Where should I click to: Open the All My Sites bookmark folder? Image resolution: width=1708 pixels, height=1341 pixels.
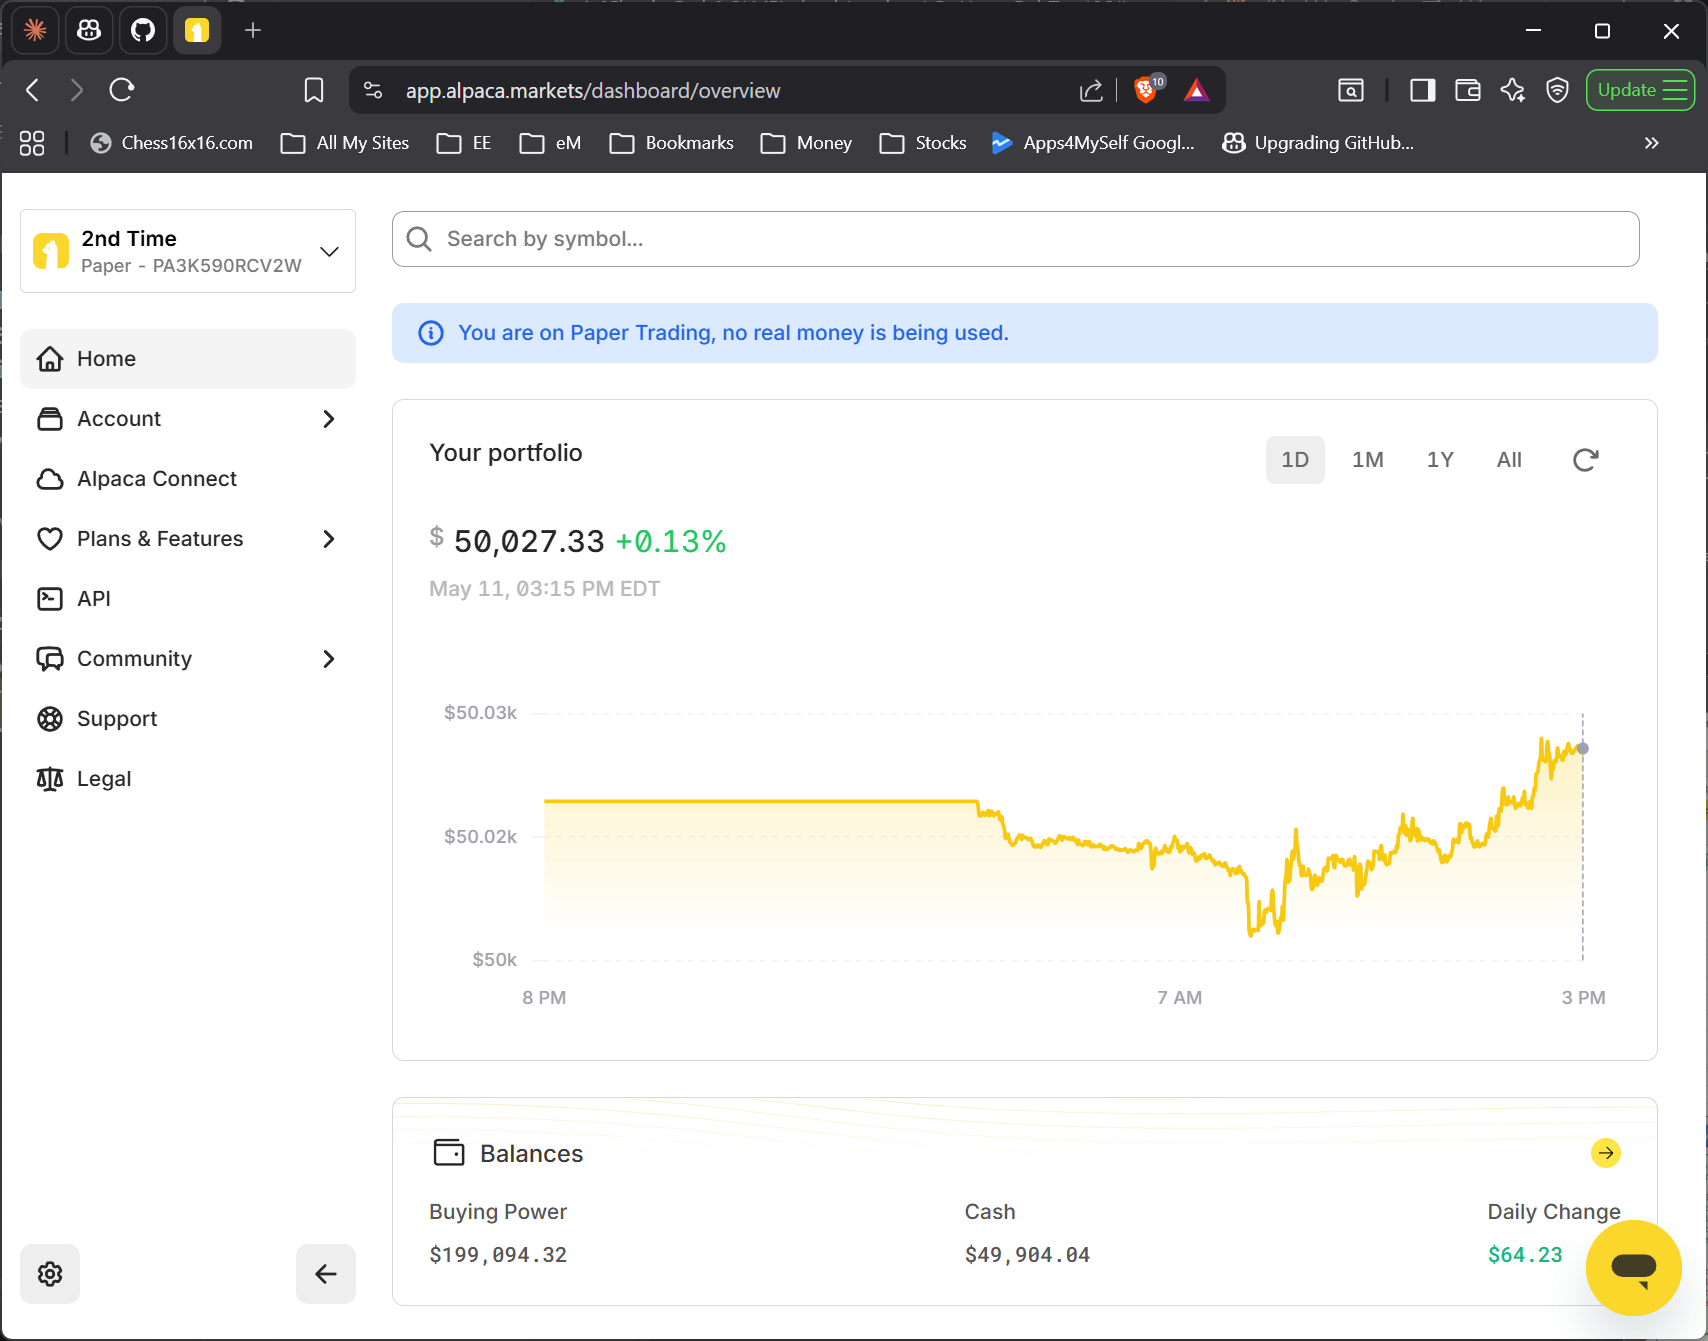point(345,143)
